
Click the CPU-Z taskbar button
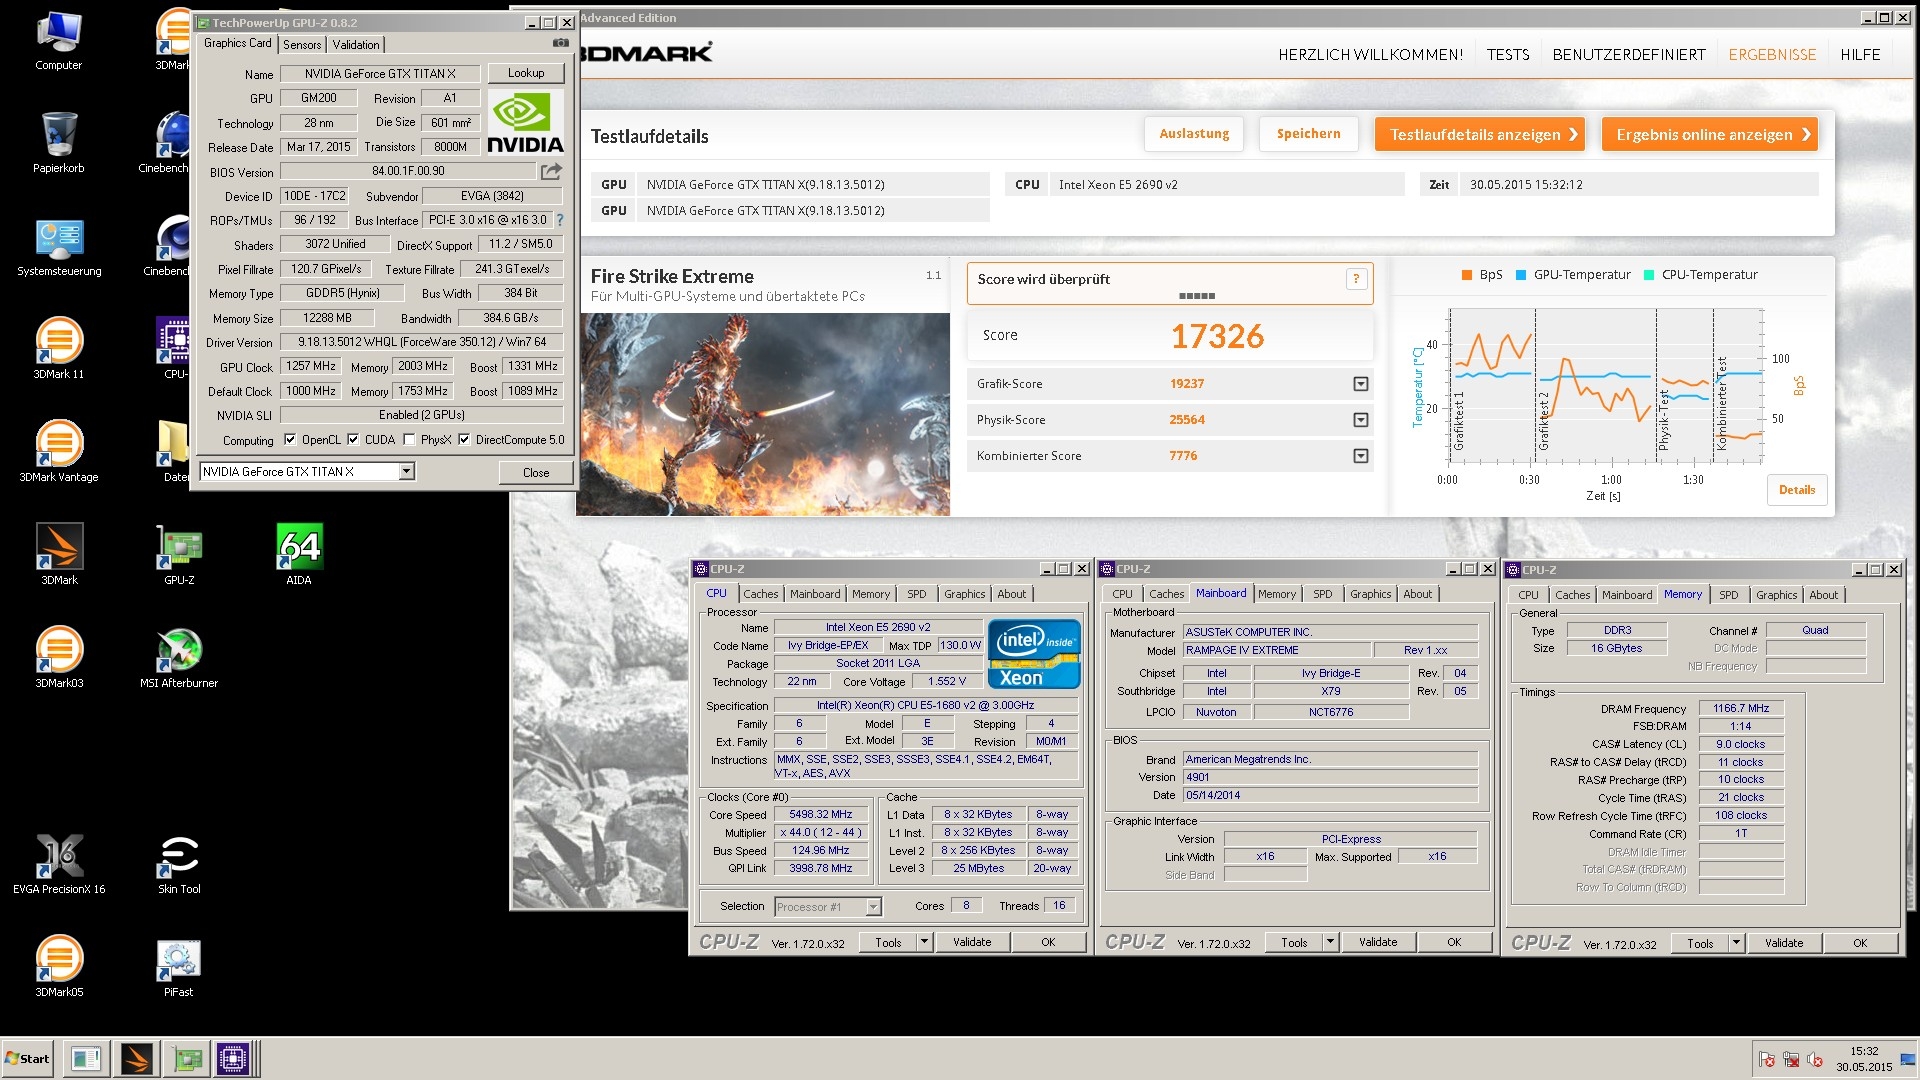pos(233,1058)
